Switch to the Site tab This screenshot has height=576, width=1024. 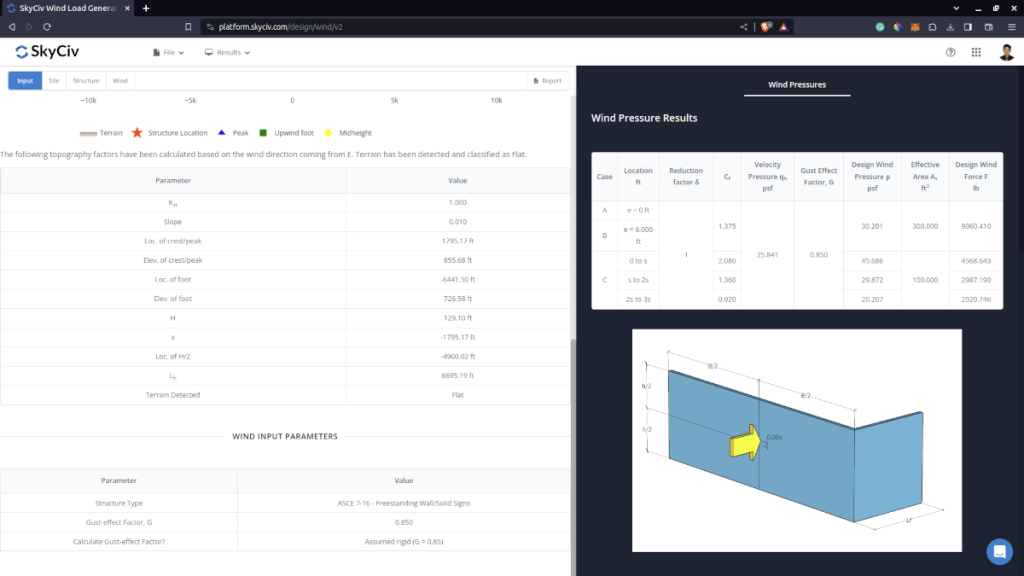(x=54, y=81)
